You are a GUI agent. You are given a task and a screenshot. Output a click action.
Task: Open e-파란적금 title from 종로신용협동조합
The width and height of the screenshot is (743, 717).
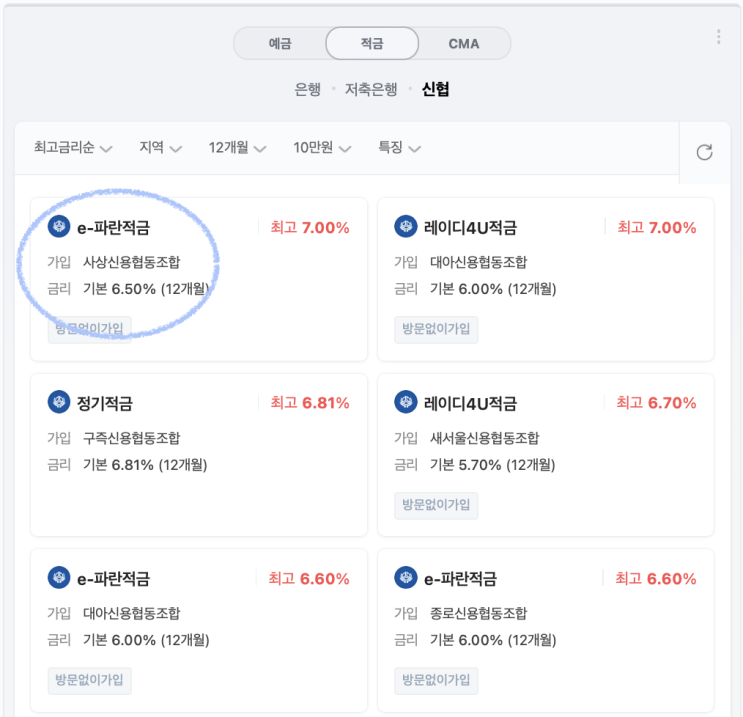(460, 579)
